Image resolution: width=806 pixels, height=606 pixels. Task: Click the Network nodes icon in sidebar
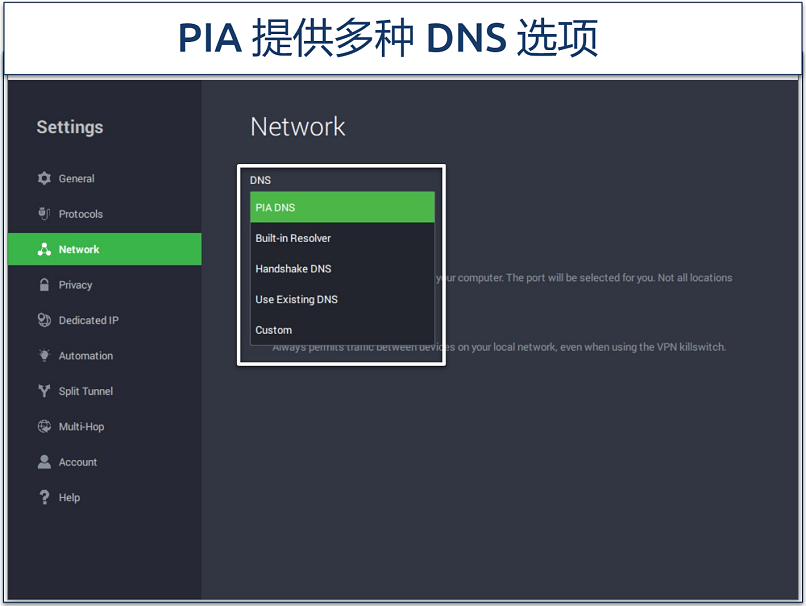click(x=44, y=249)
